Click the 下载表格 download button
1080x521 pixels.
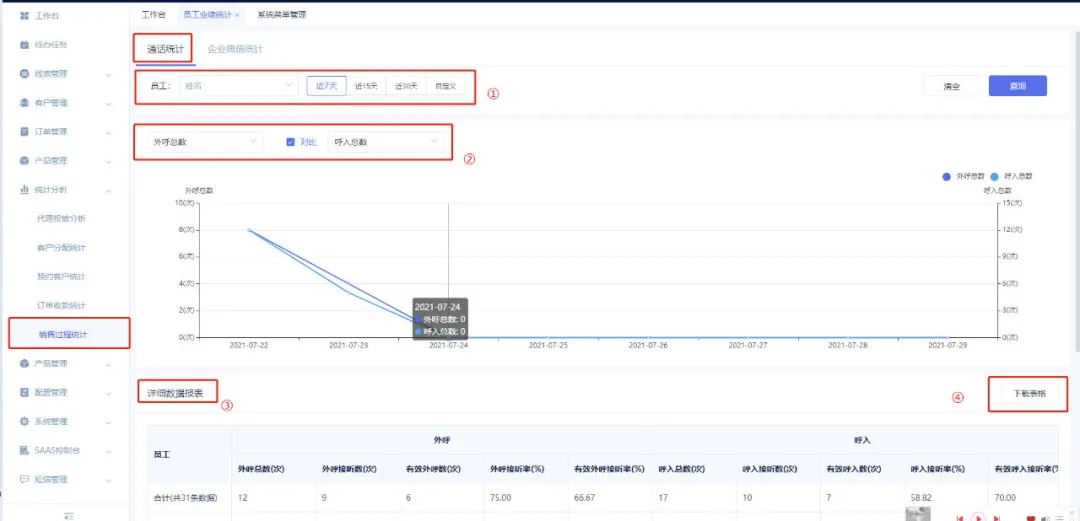click(1029, 394)
